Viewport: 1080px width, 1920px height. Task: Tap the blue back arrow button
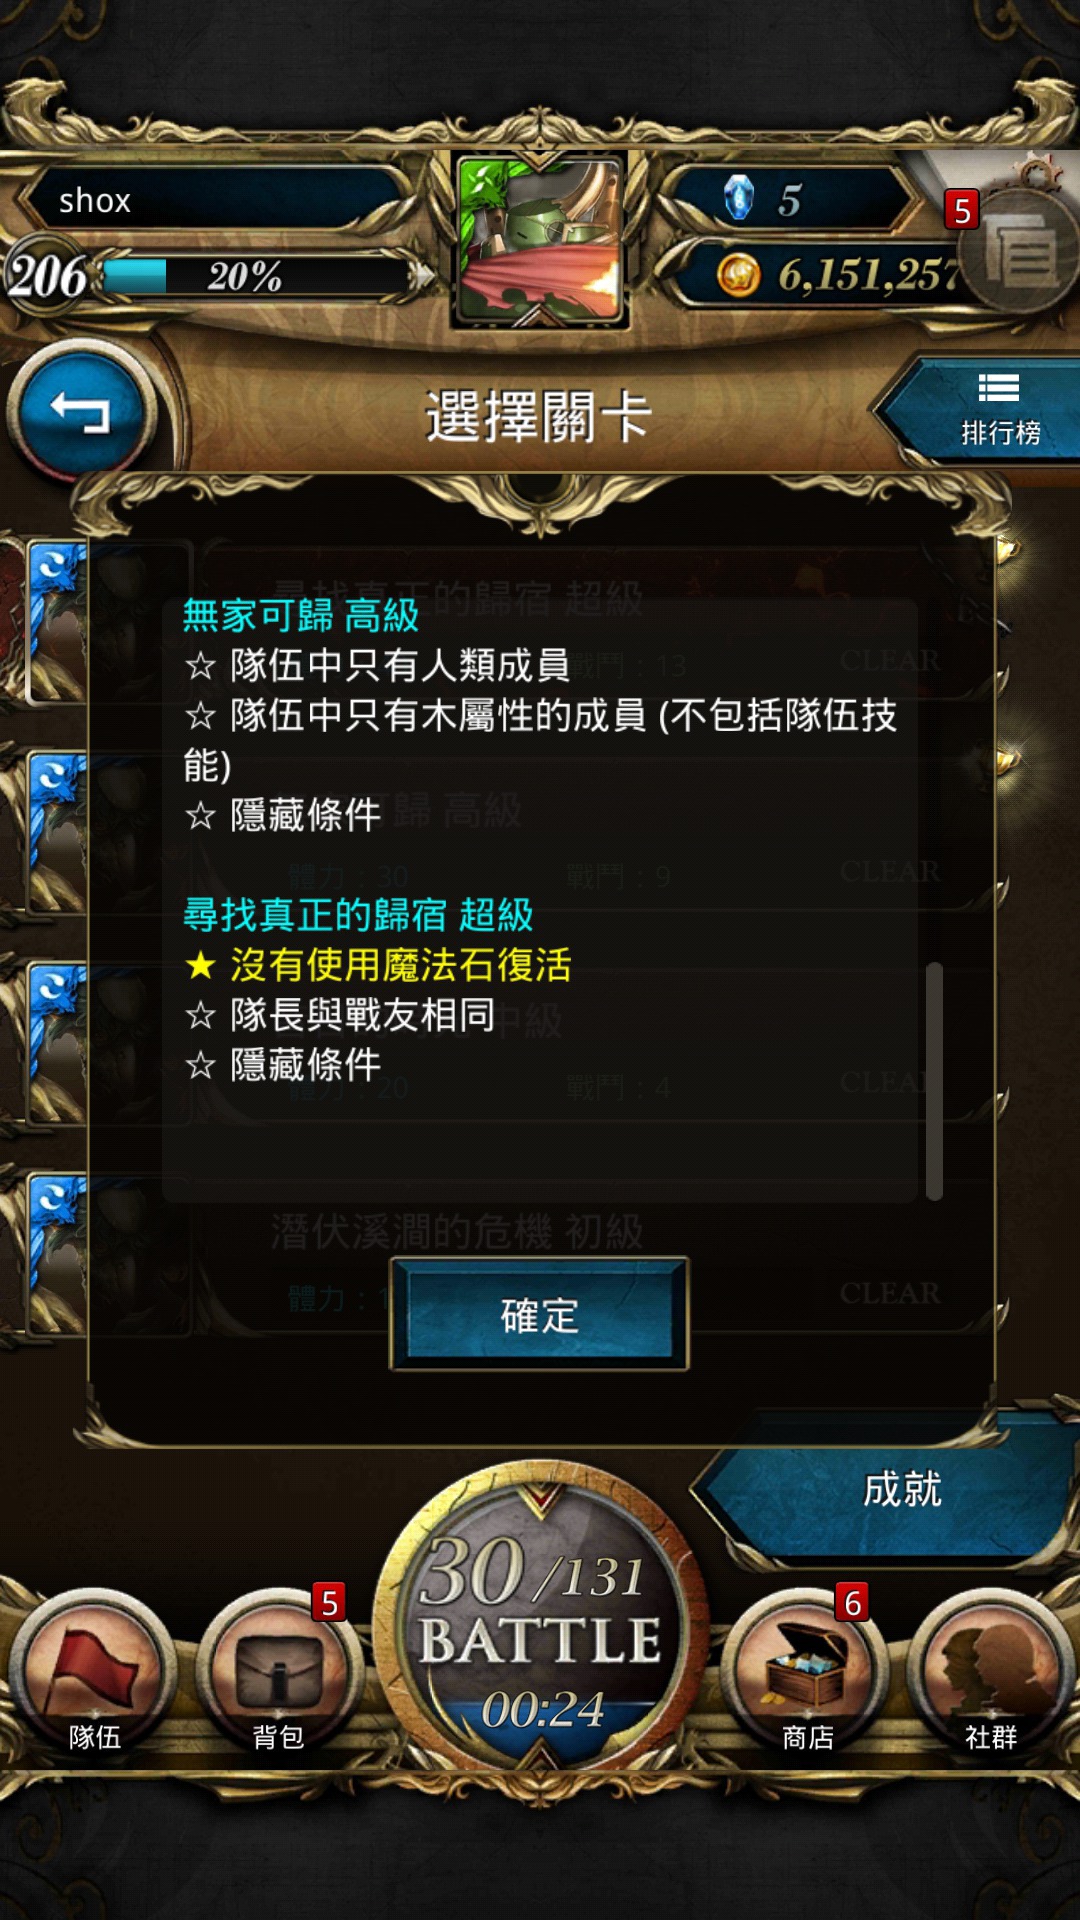point(81,412)
